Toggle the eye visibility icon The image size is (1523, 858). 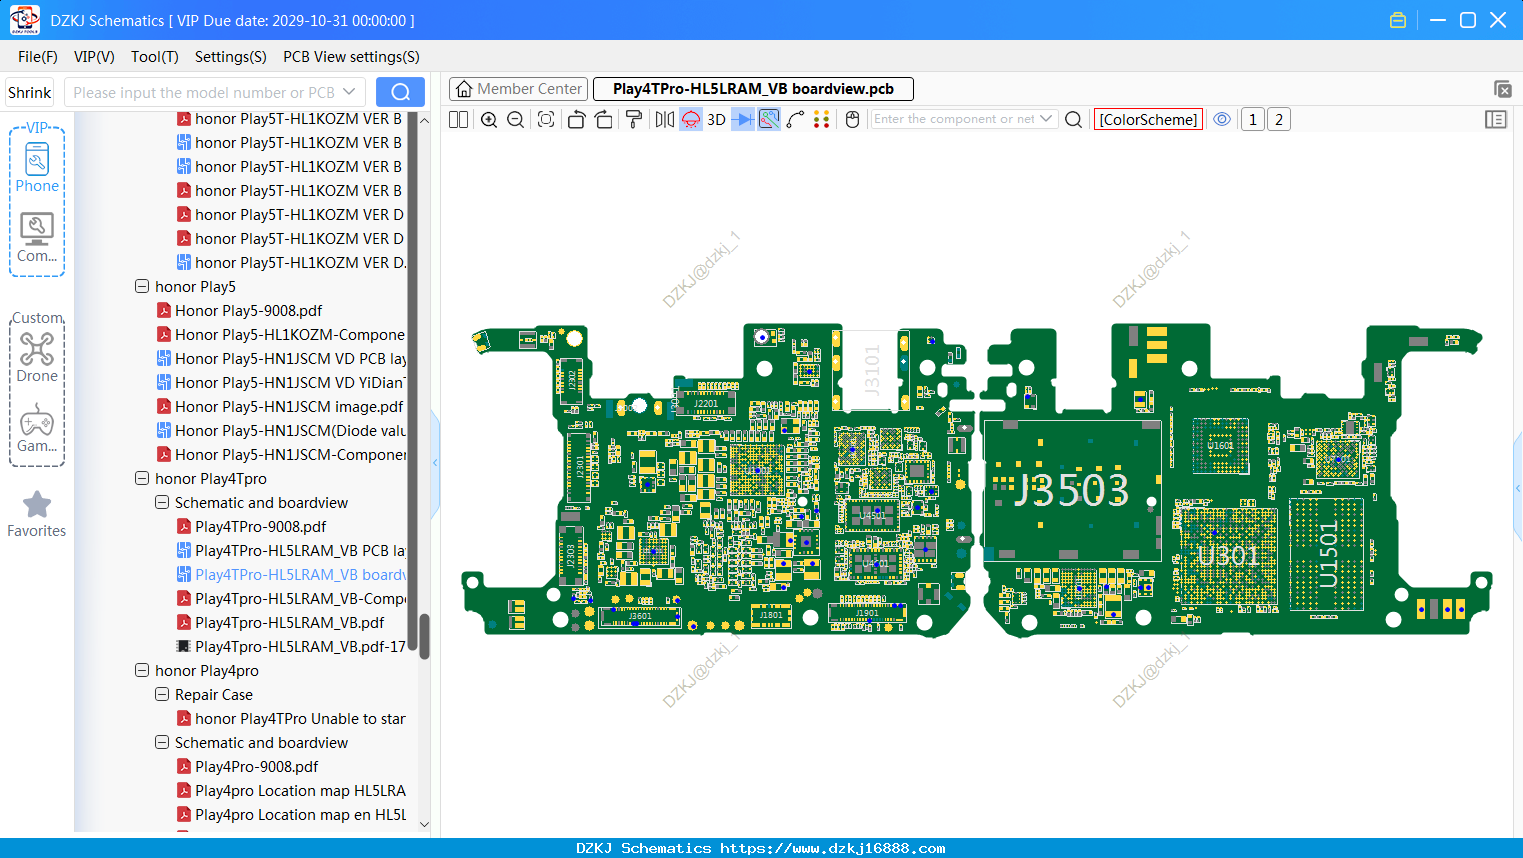(1222, 119)
